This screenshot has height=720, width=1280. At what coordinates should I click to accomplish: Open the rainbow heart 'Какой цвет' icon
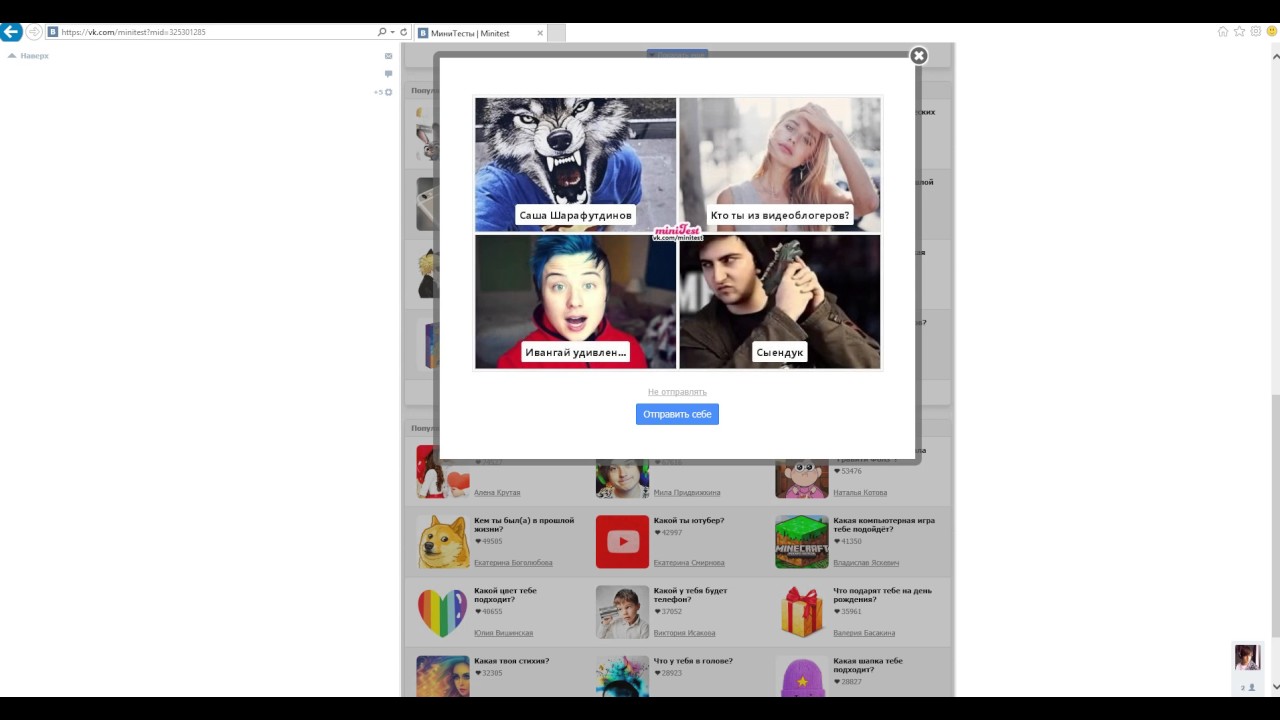click(443, 612)
